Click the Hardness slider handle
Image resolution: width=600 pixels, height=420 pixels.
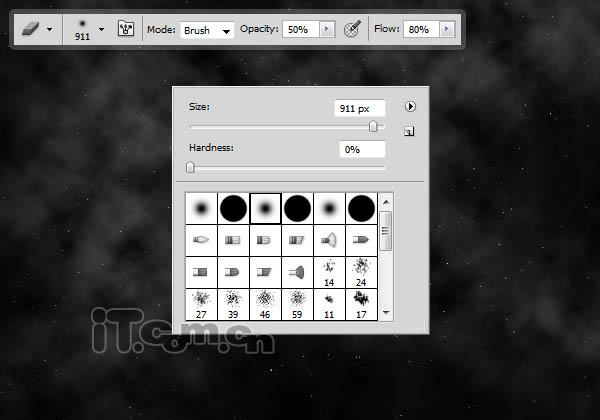point(190,167)
